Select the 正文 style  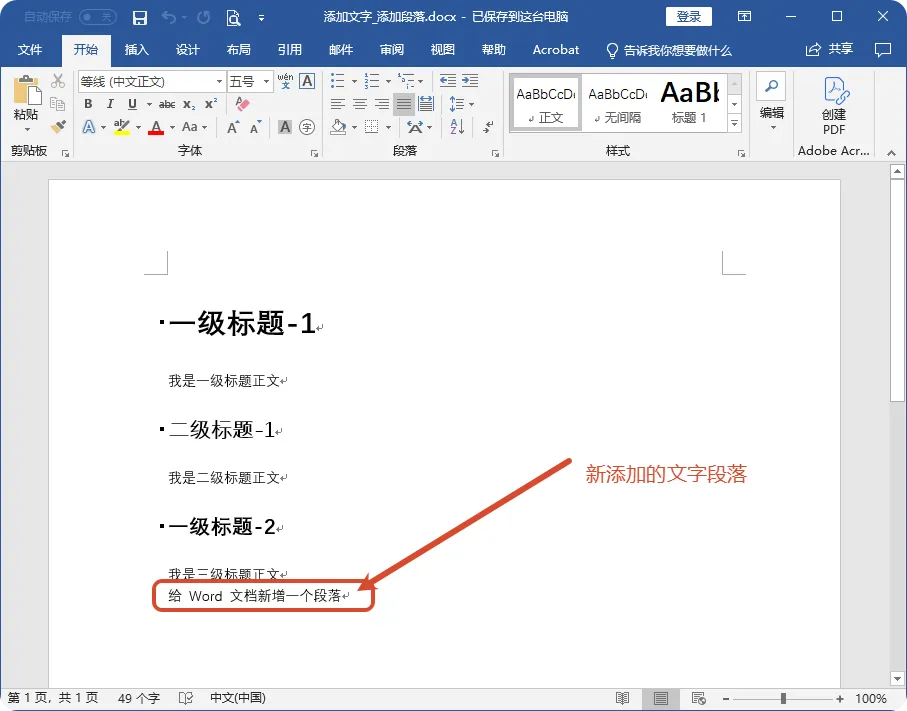[546, 103]
